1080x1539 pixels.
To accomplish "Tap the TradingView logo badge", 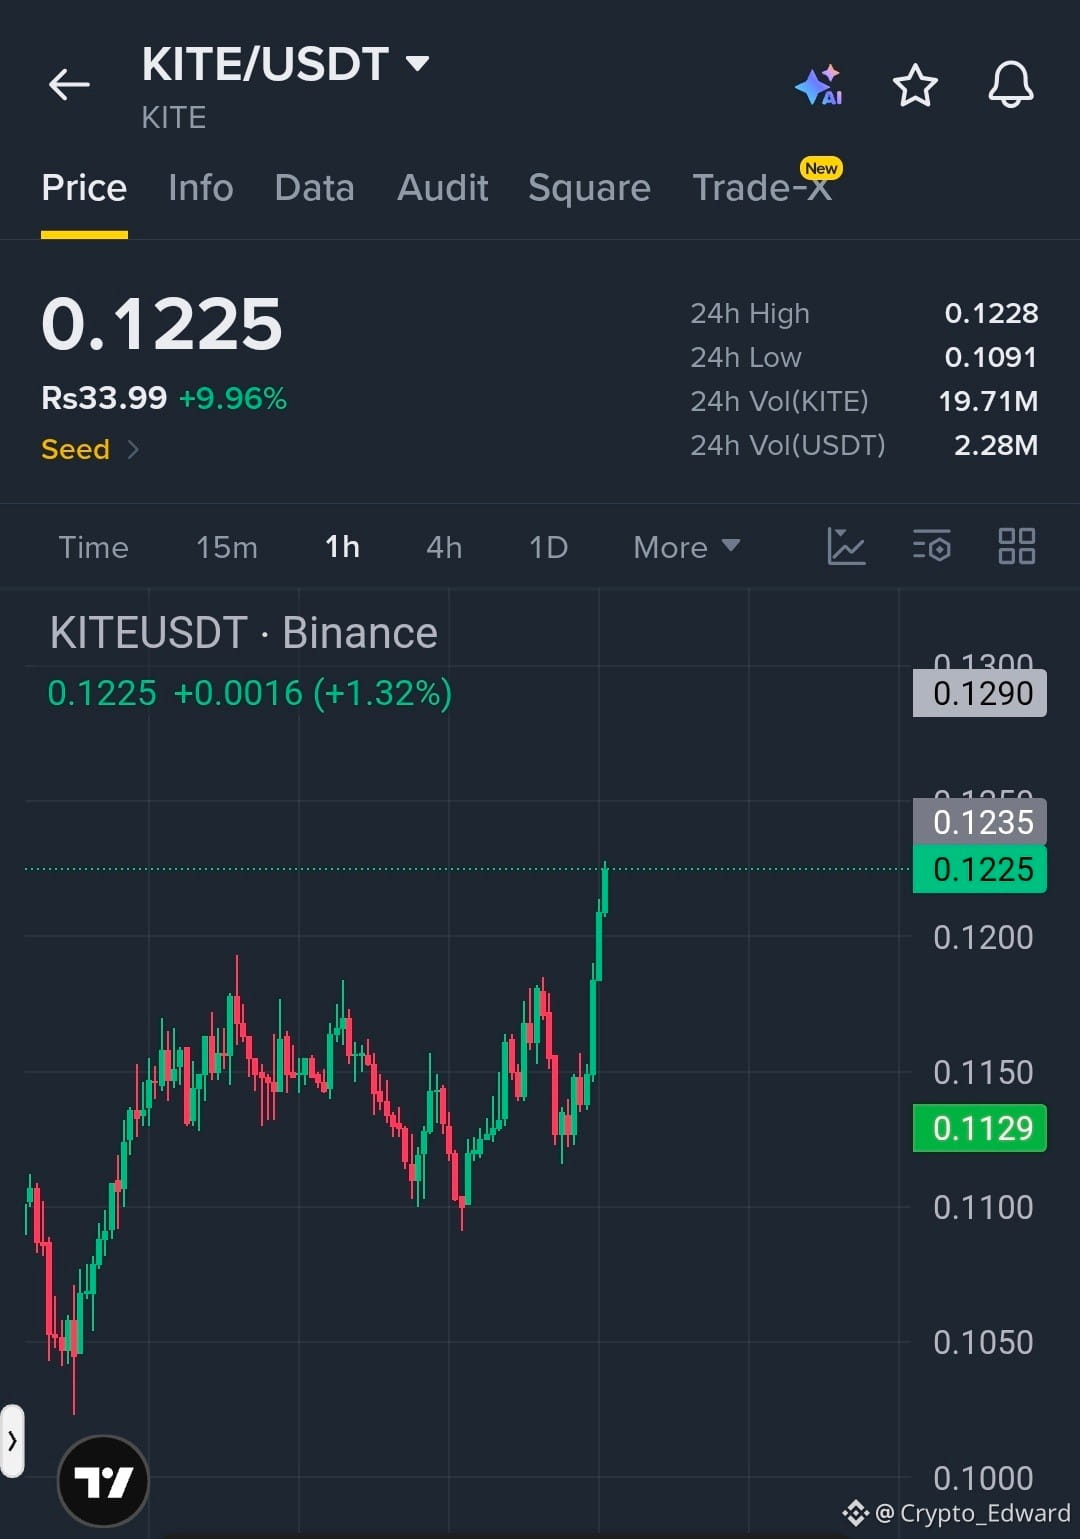I will [103, 1481].
